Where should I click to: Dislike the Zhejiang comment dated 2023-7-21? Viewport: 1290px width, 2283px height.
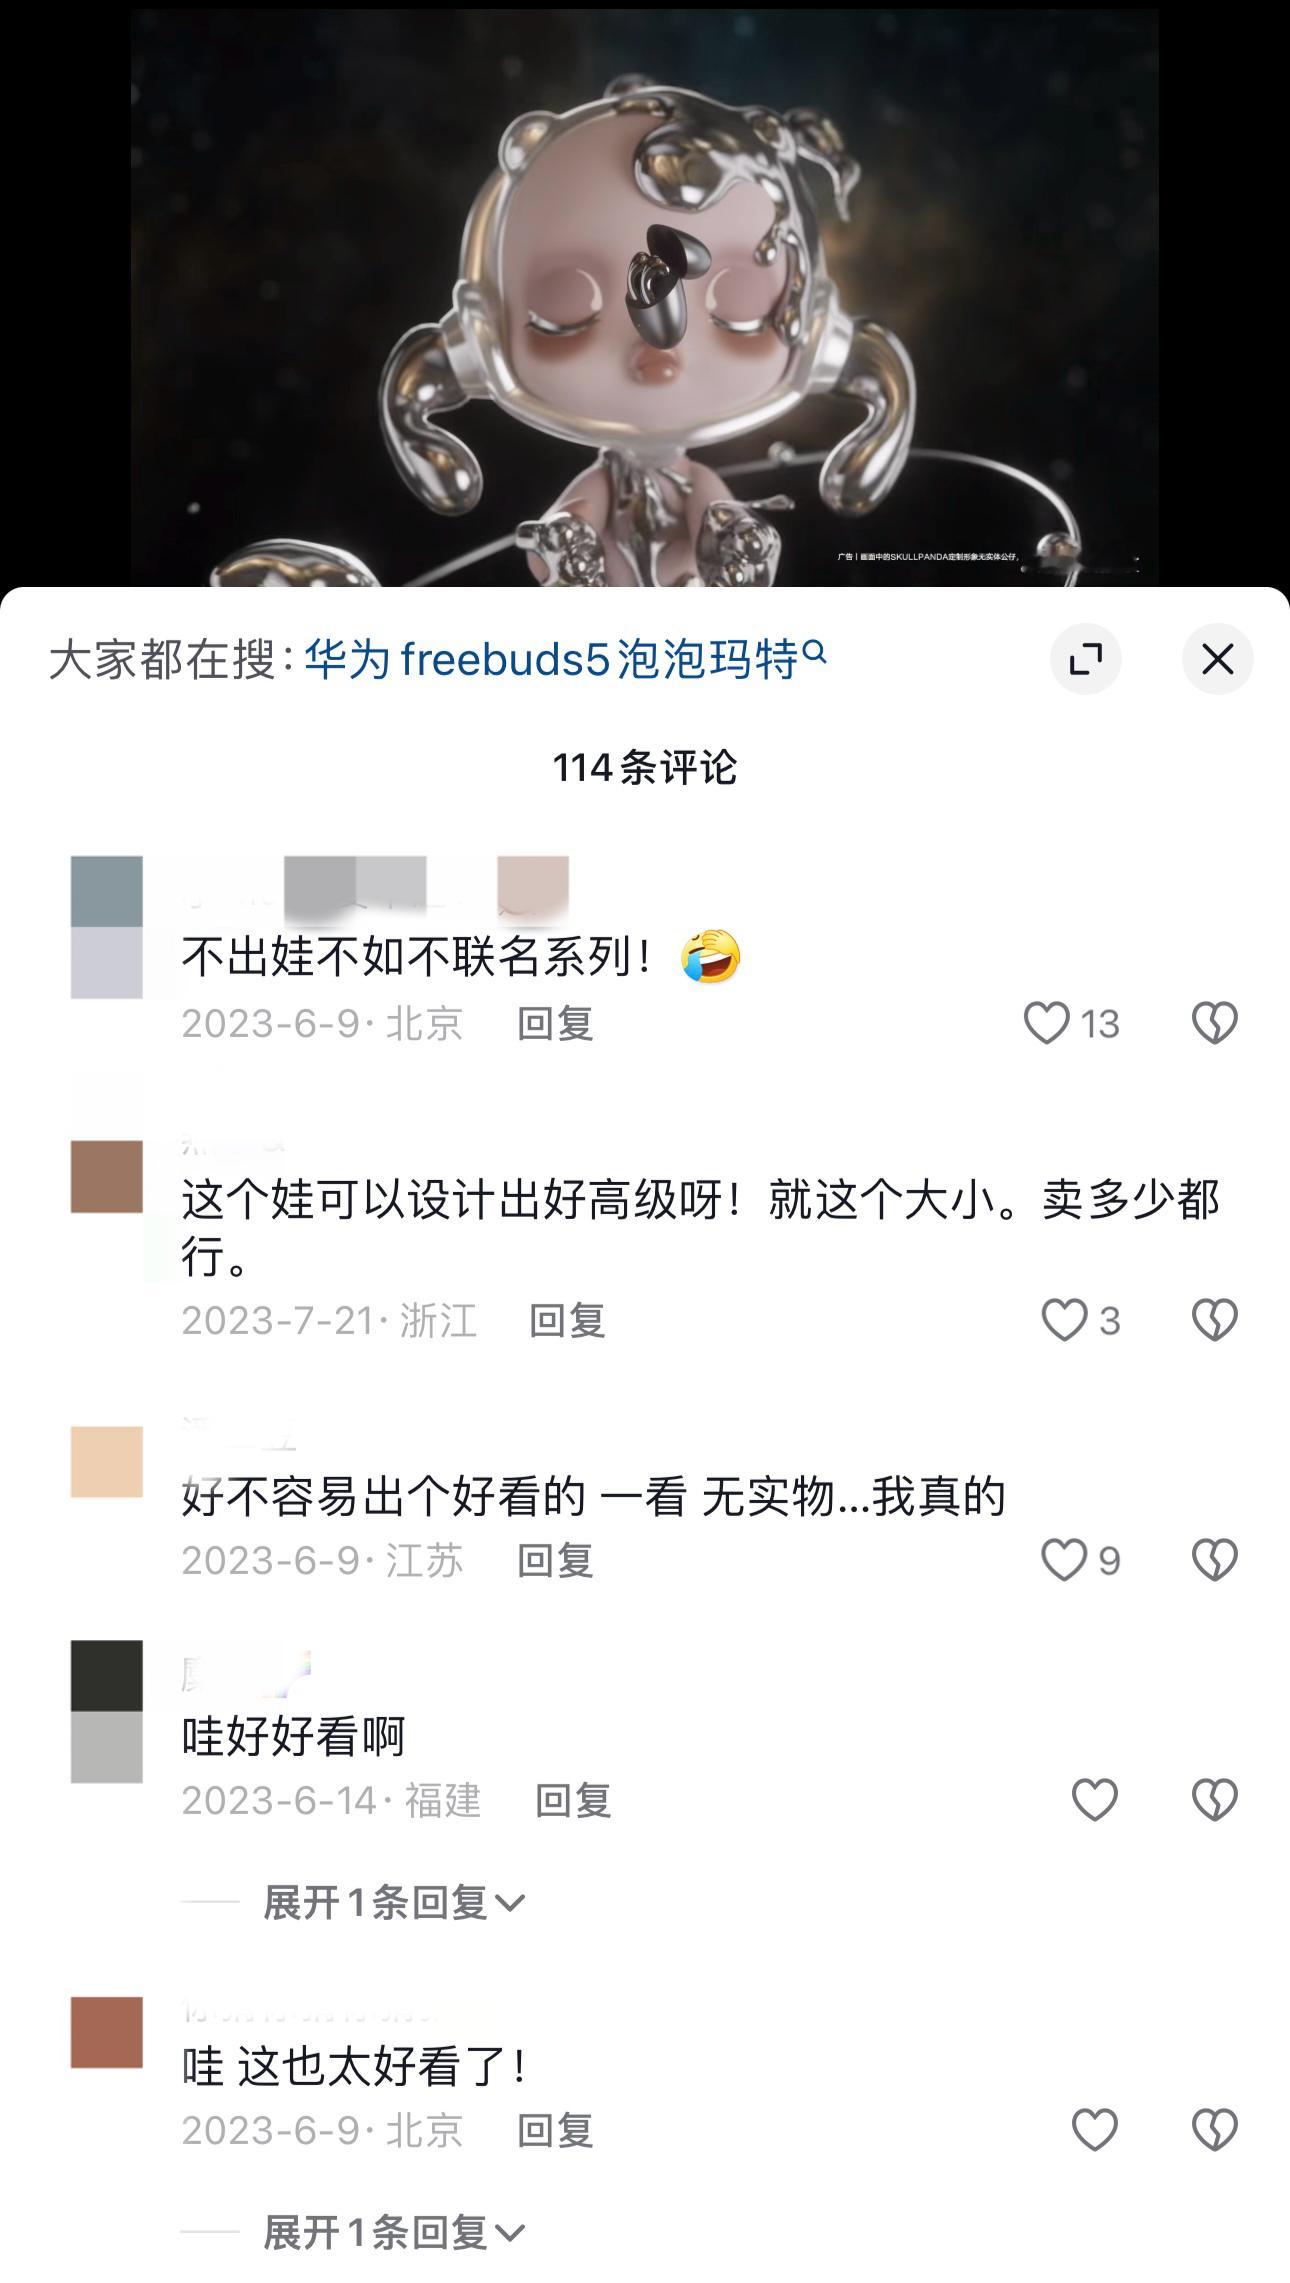[x=1215, y=1320]
